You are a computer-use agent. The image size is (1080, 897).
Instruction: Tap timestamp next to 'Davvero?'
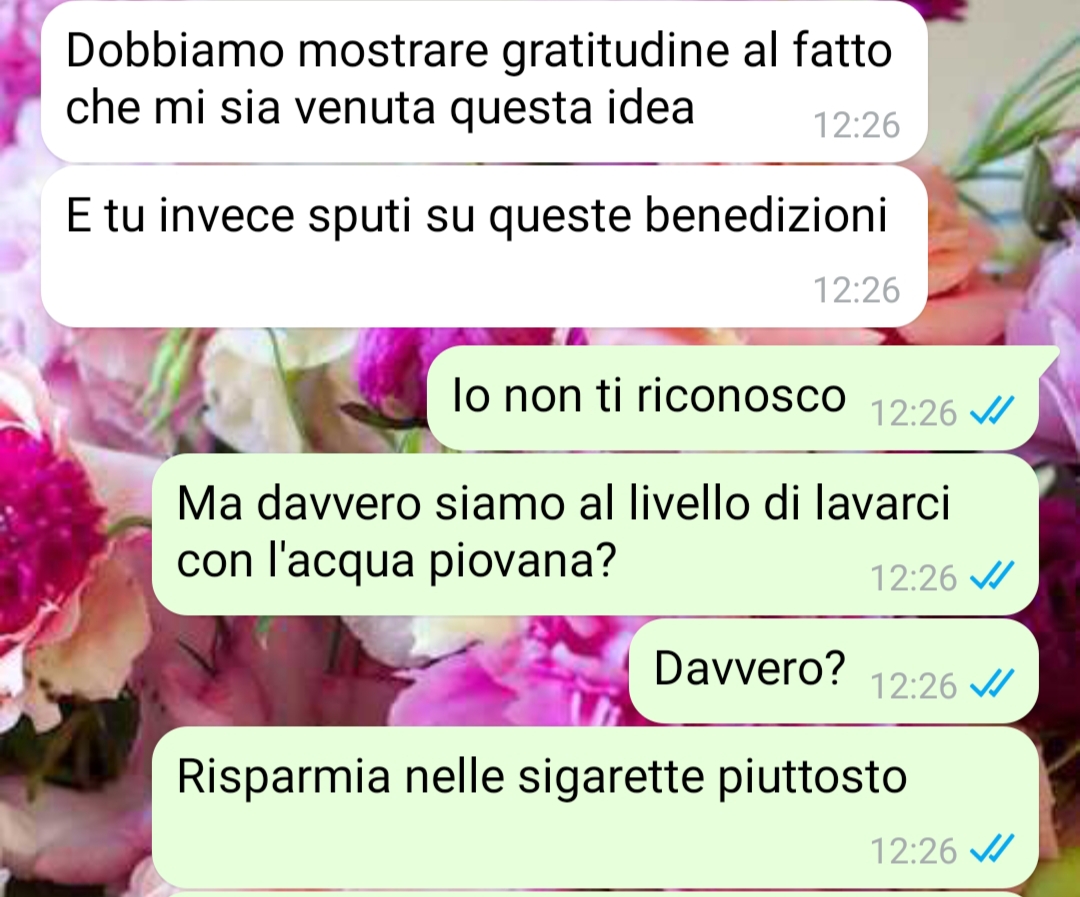913,685
